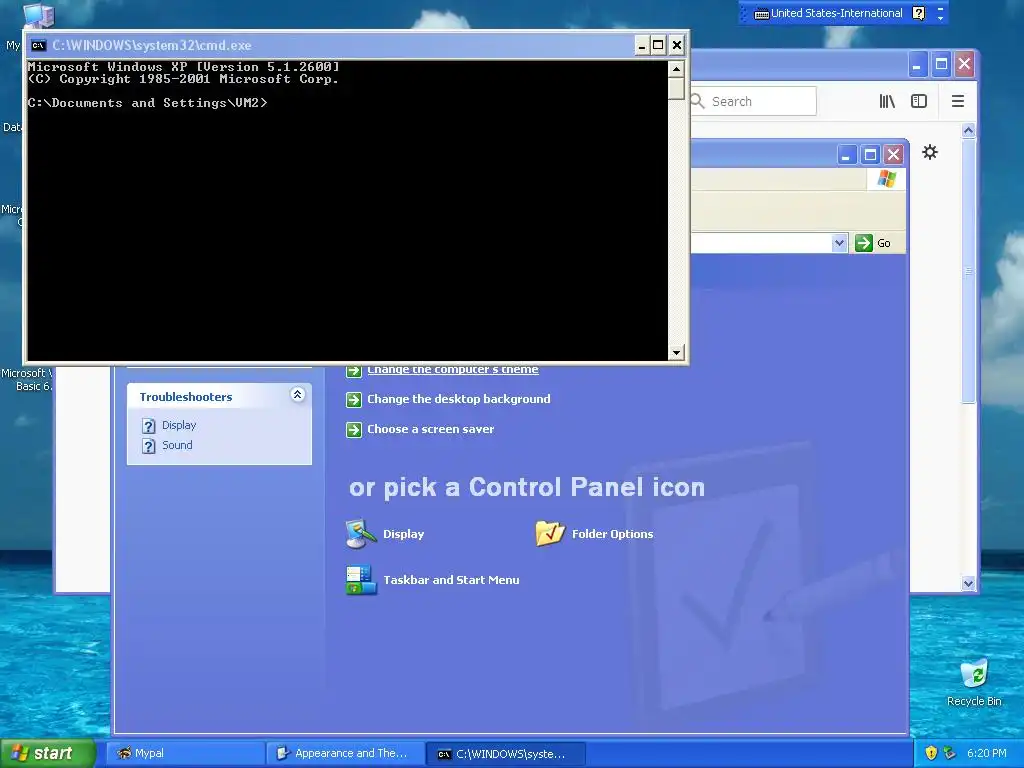Click the United States-International keyboard indicator
This screenshot has width=1024, height=768.
(x=828, y=13)
